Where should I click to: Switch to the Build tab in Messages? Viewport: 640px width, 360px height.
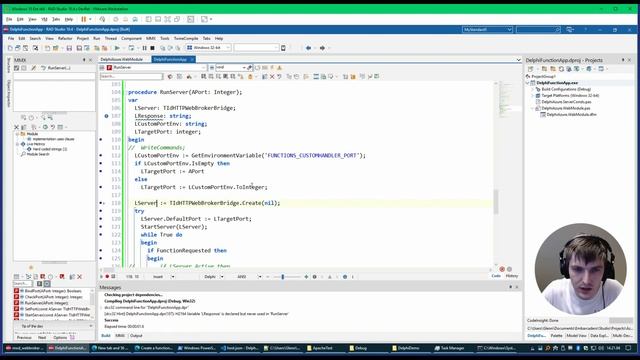click(106, 336)
